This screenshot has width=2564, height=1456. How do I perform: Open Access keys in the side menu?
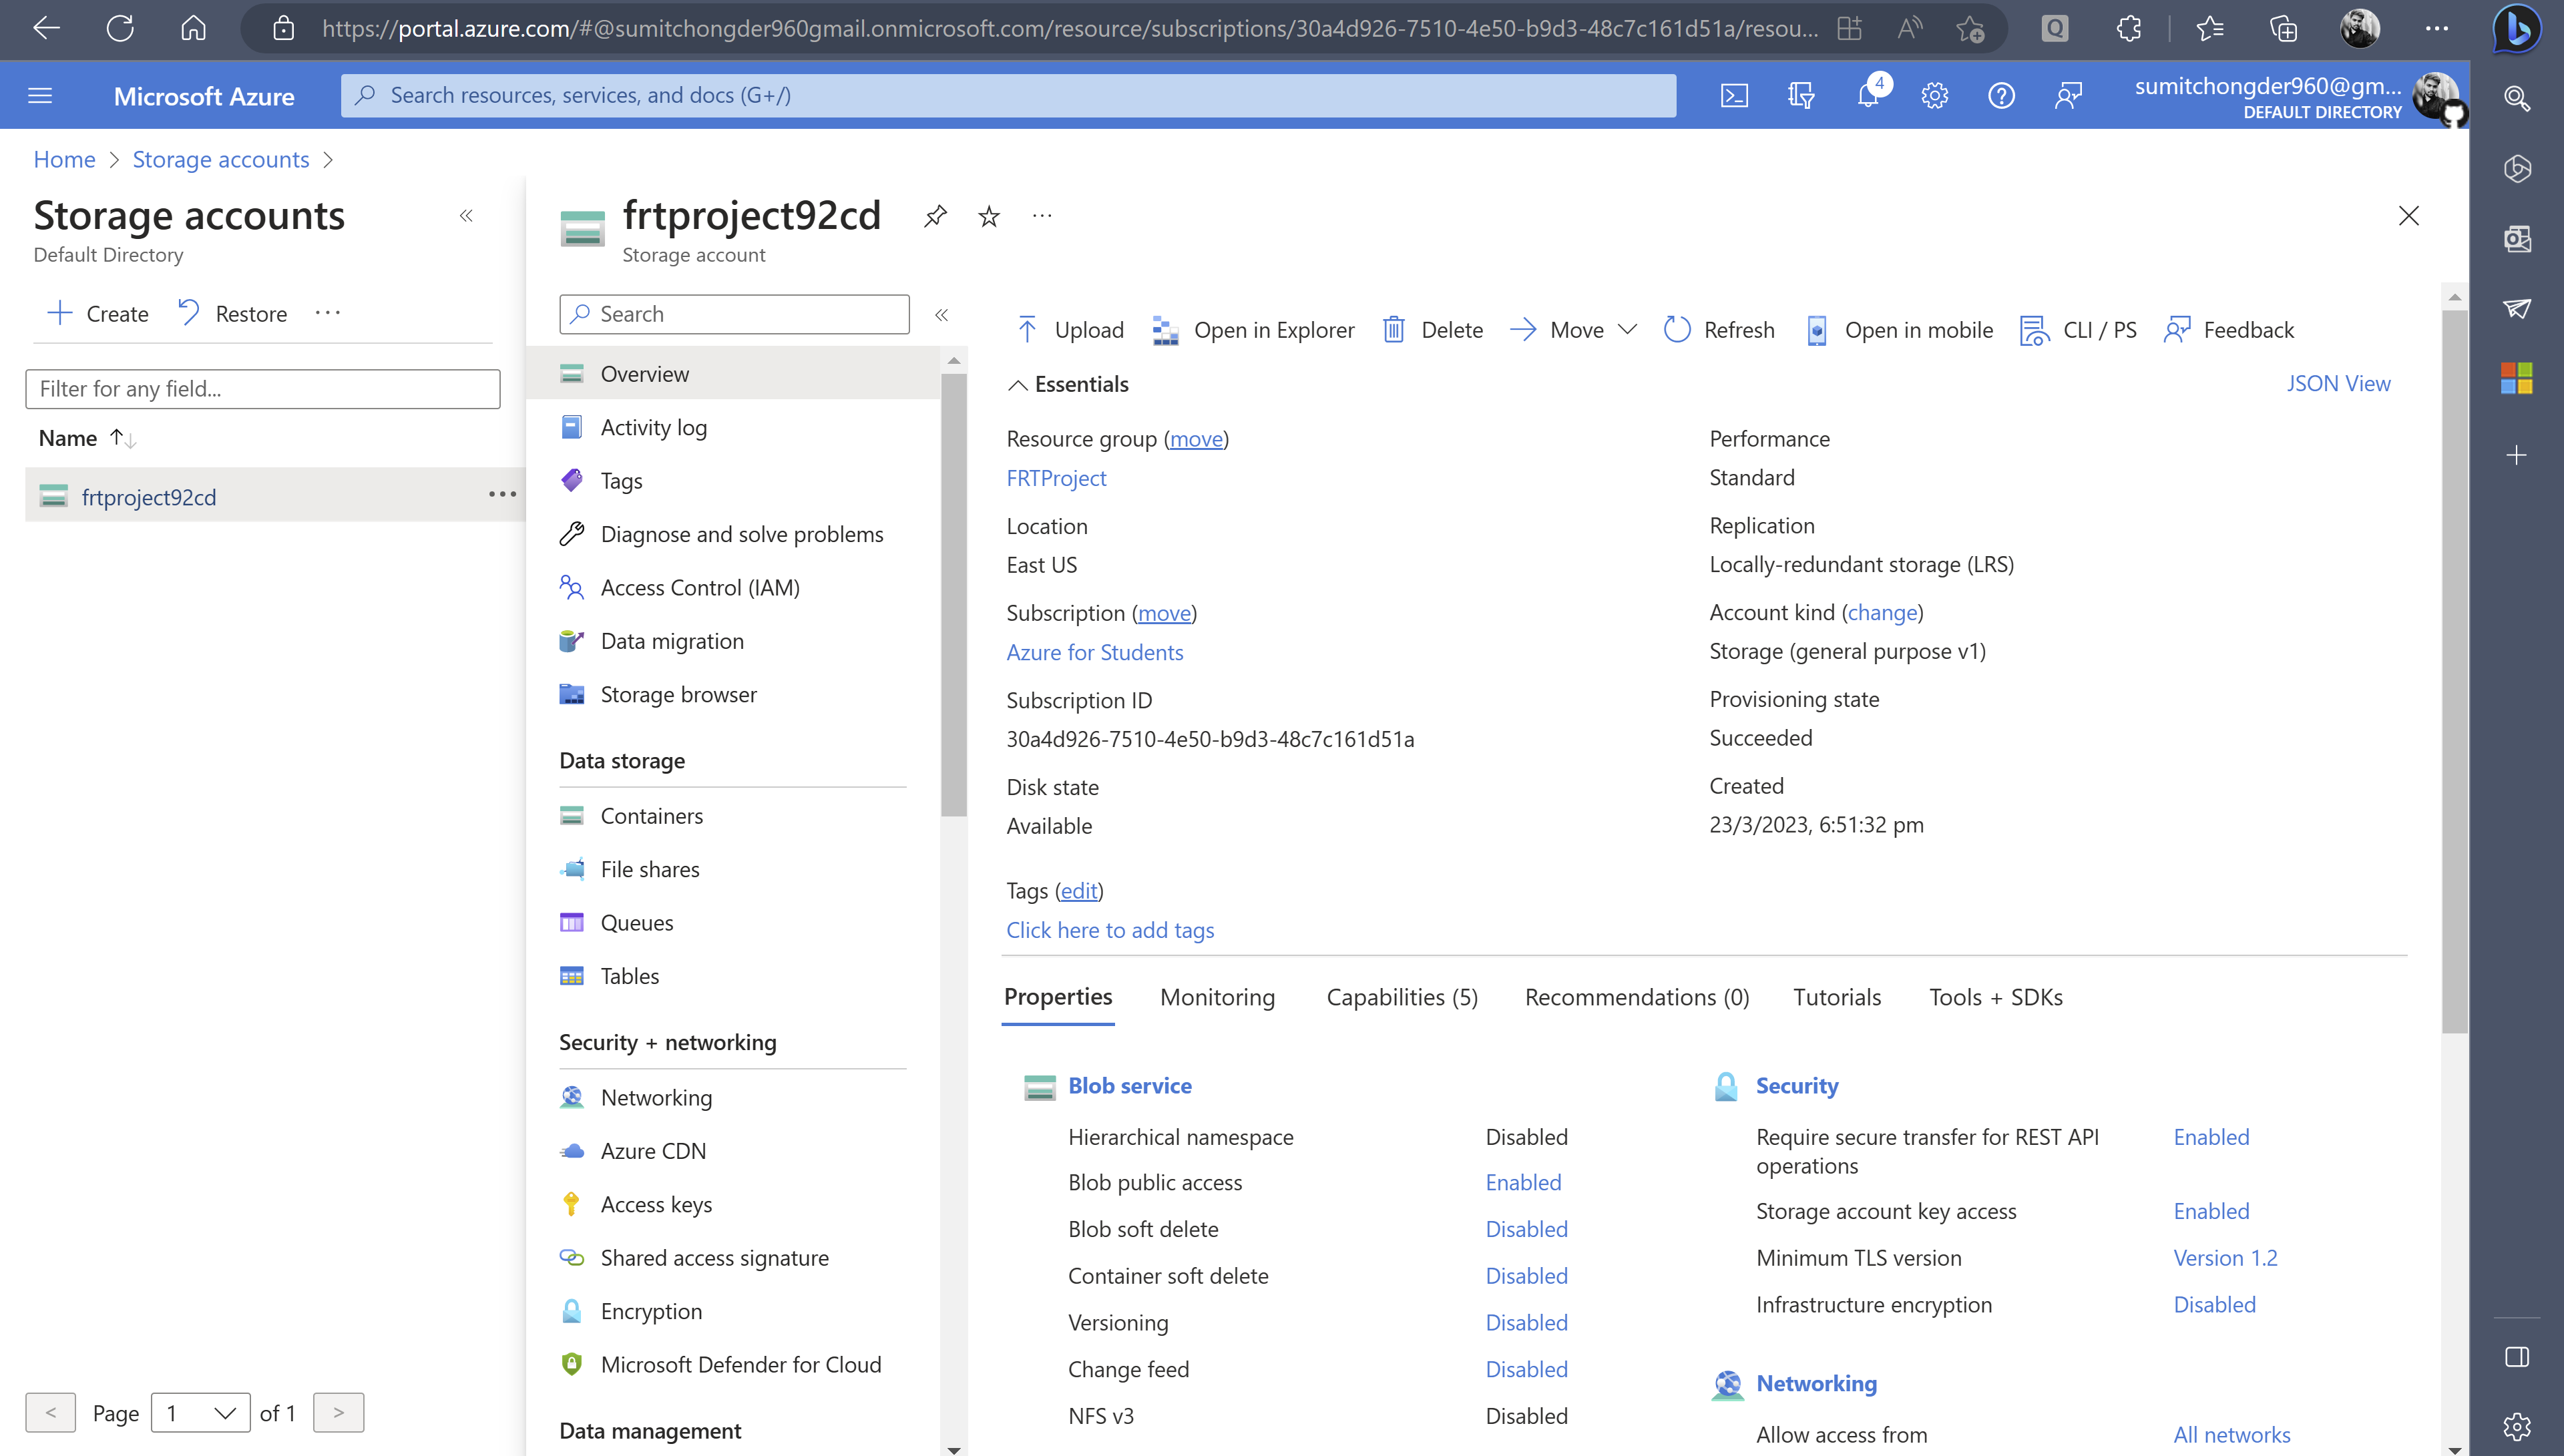(x=656, y=1204)
